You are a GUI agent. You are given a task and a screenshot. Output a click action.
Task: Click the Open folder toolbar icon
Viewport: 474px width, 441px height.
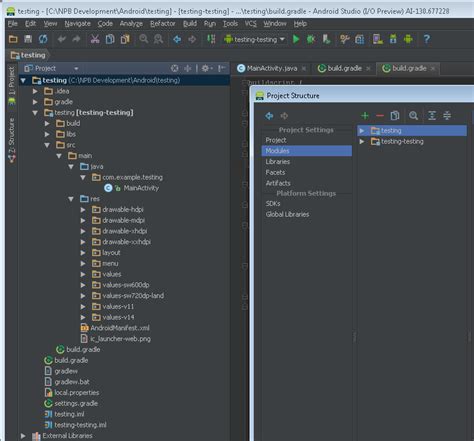point(13,39)
